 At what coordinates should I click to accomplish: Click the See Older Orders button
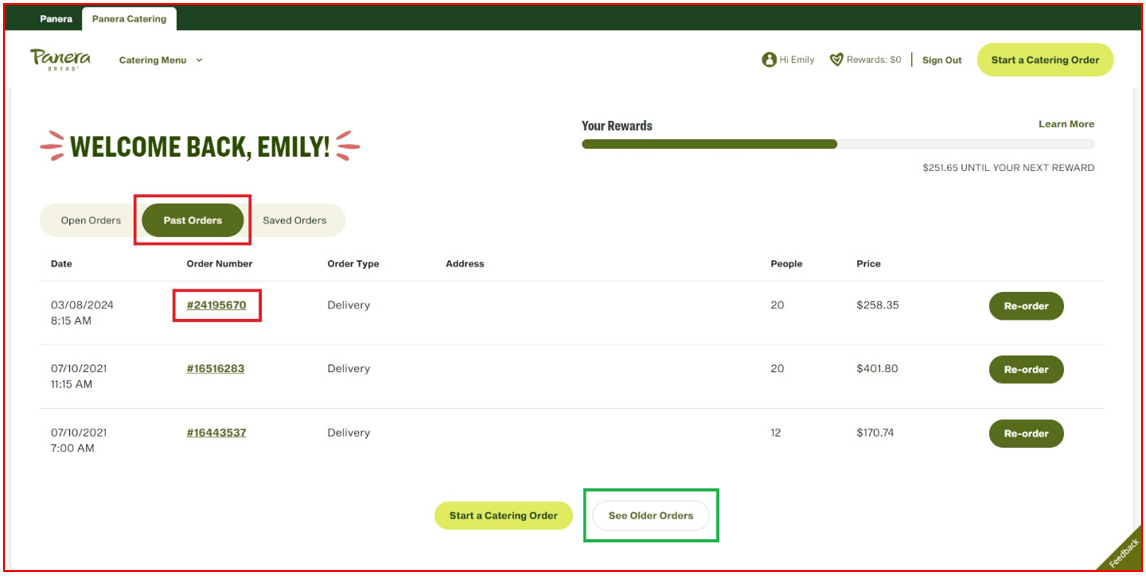650,515
